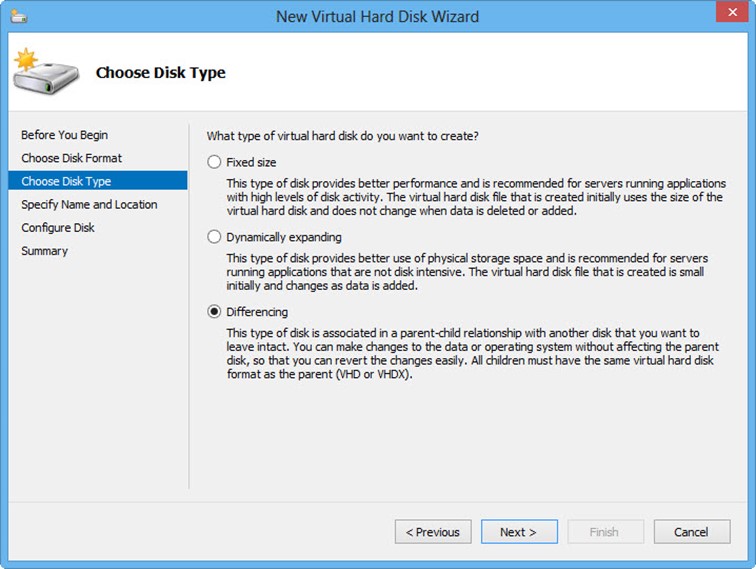Click the Choose Disk Type heading

click(161, 73)
